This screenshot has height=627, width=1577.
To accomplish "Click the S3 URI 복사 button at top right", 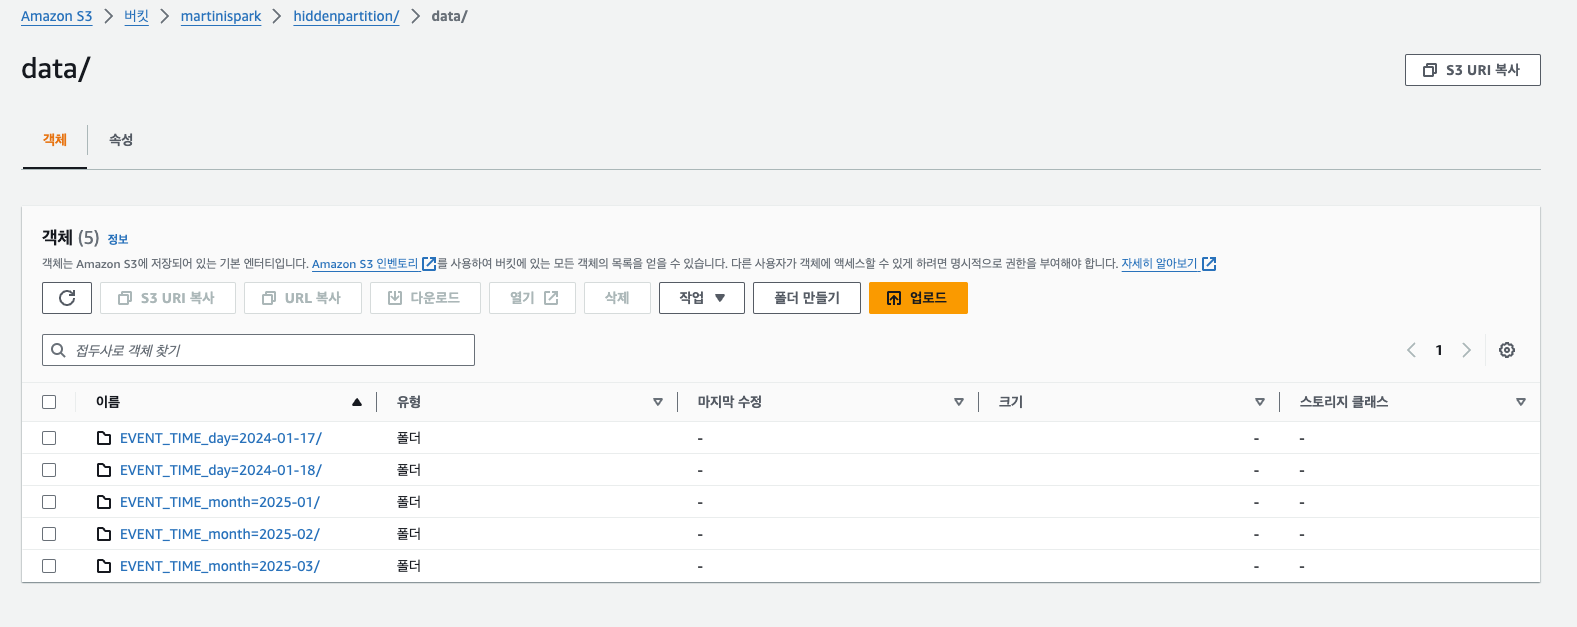I will click(1472, 70).
